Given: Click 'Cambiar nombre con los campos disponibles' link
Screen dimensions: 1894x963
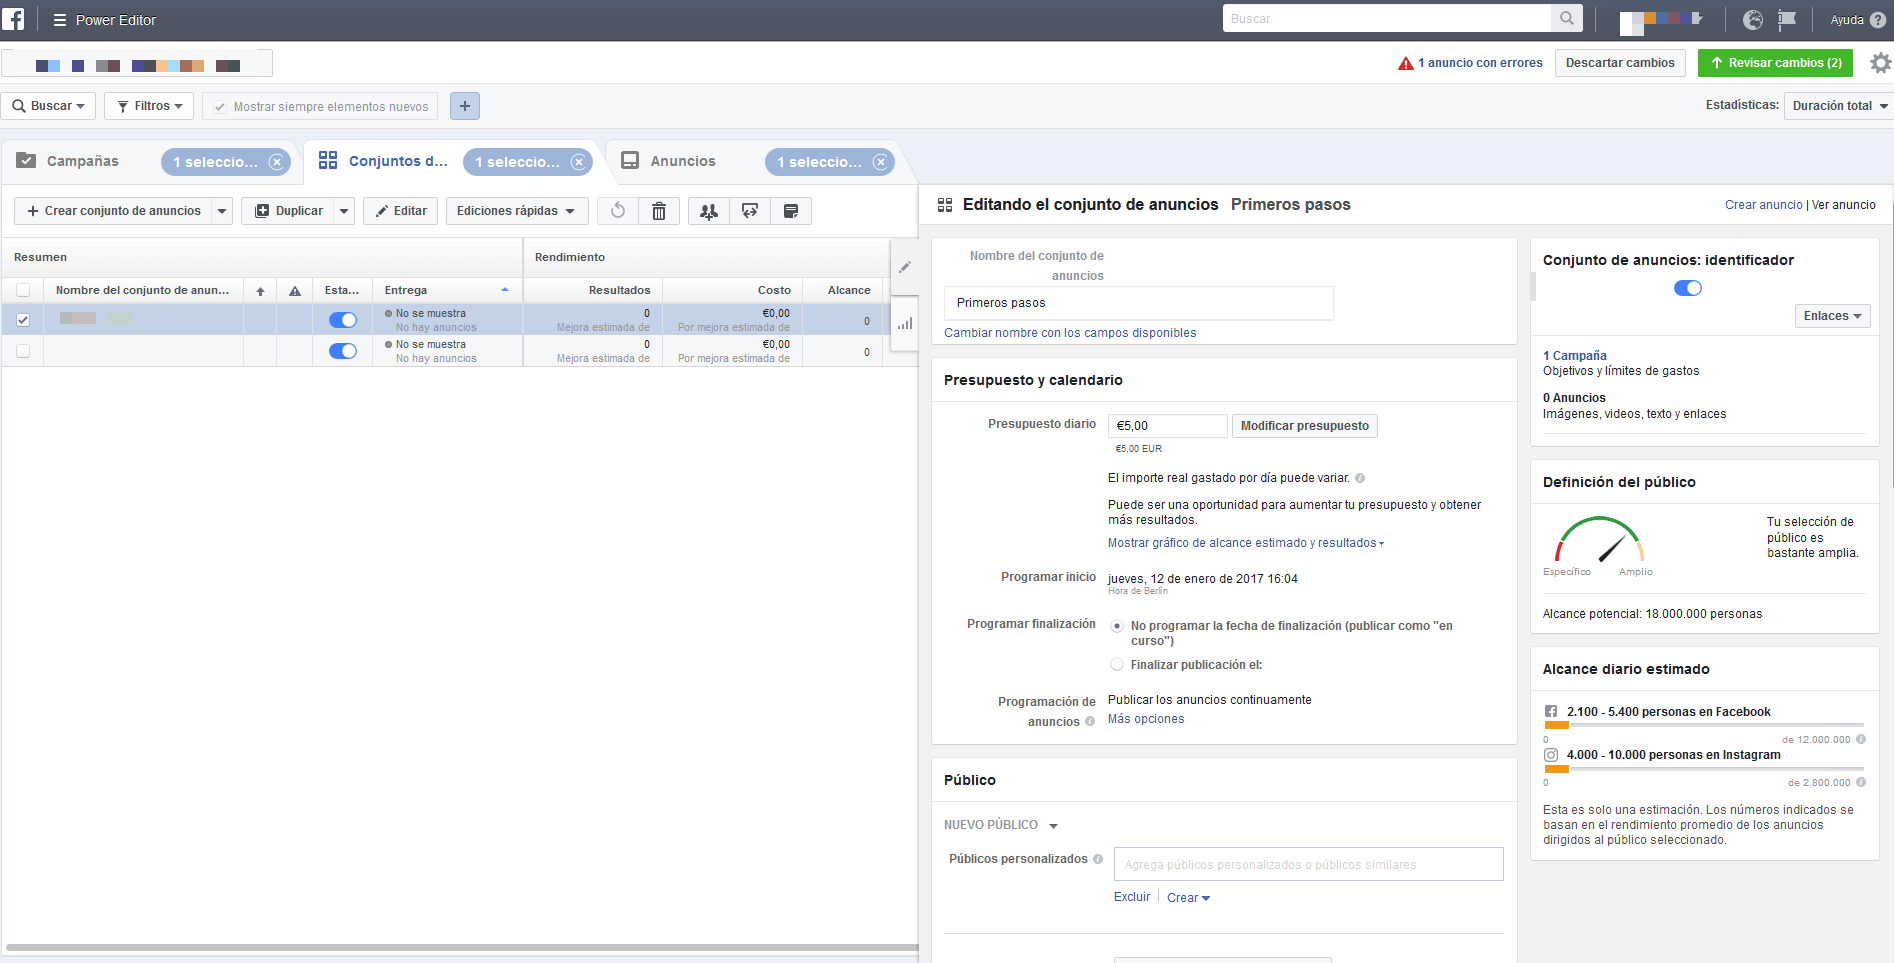Looking at the screenshot, I should tap(1070, 333).
